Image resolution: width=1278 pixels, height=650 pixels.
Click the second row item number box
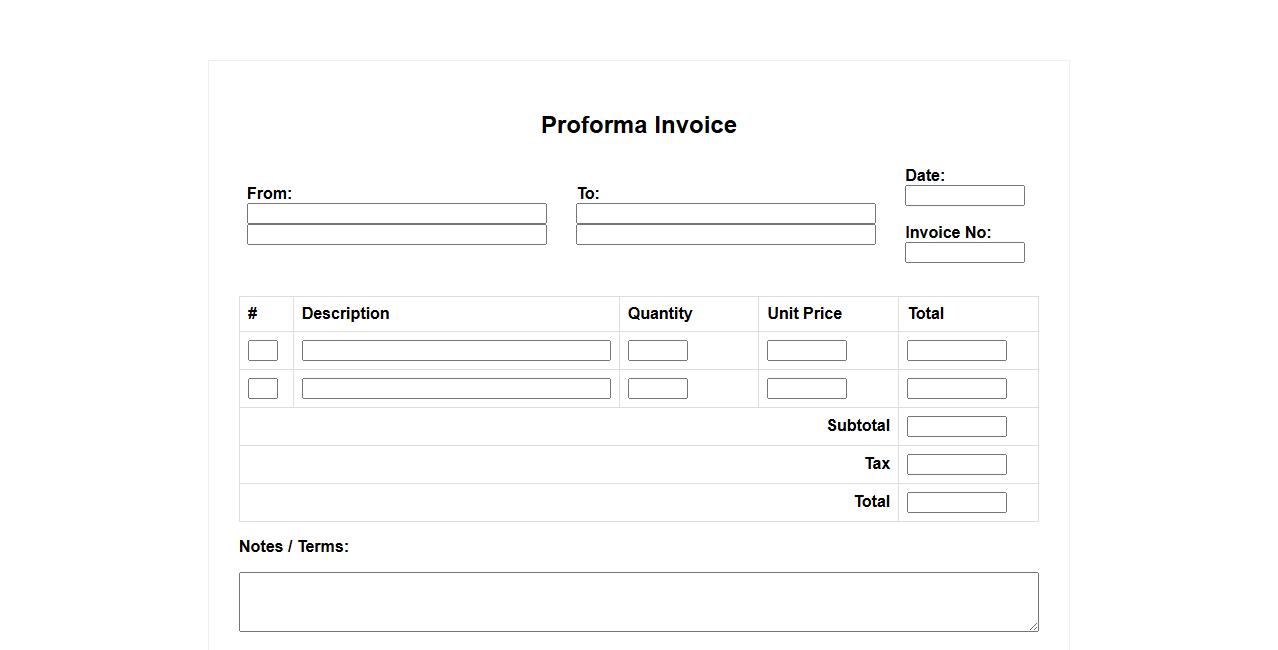(x=262, y=388)
